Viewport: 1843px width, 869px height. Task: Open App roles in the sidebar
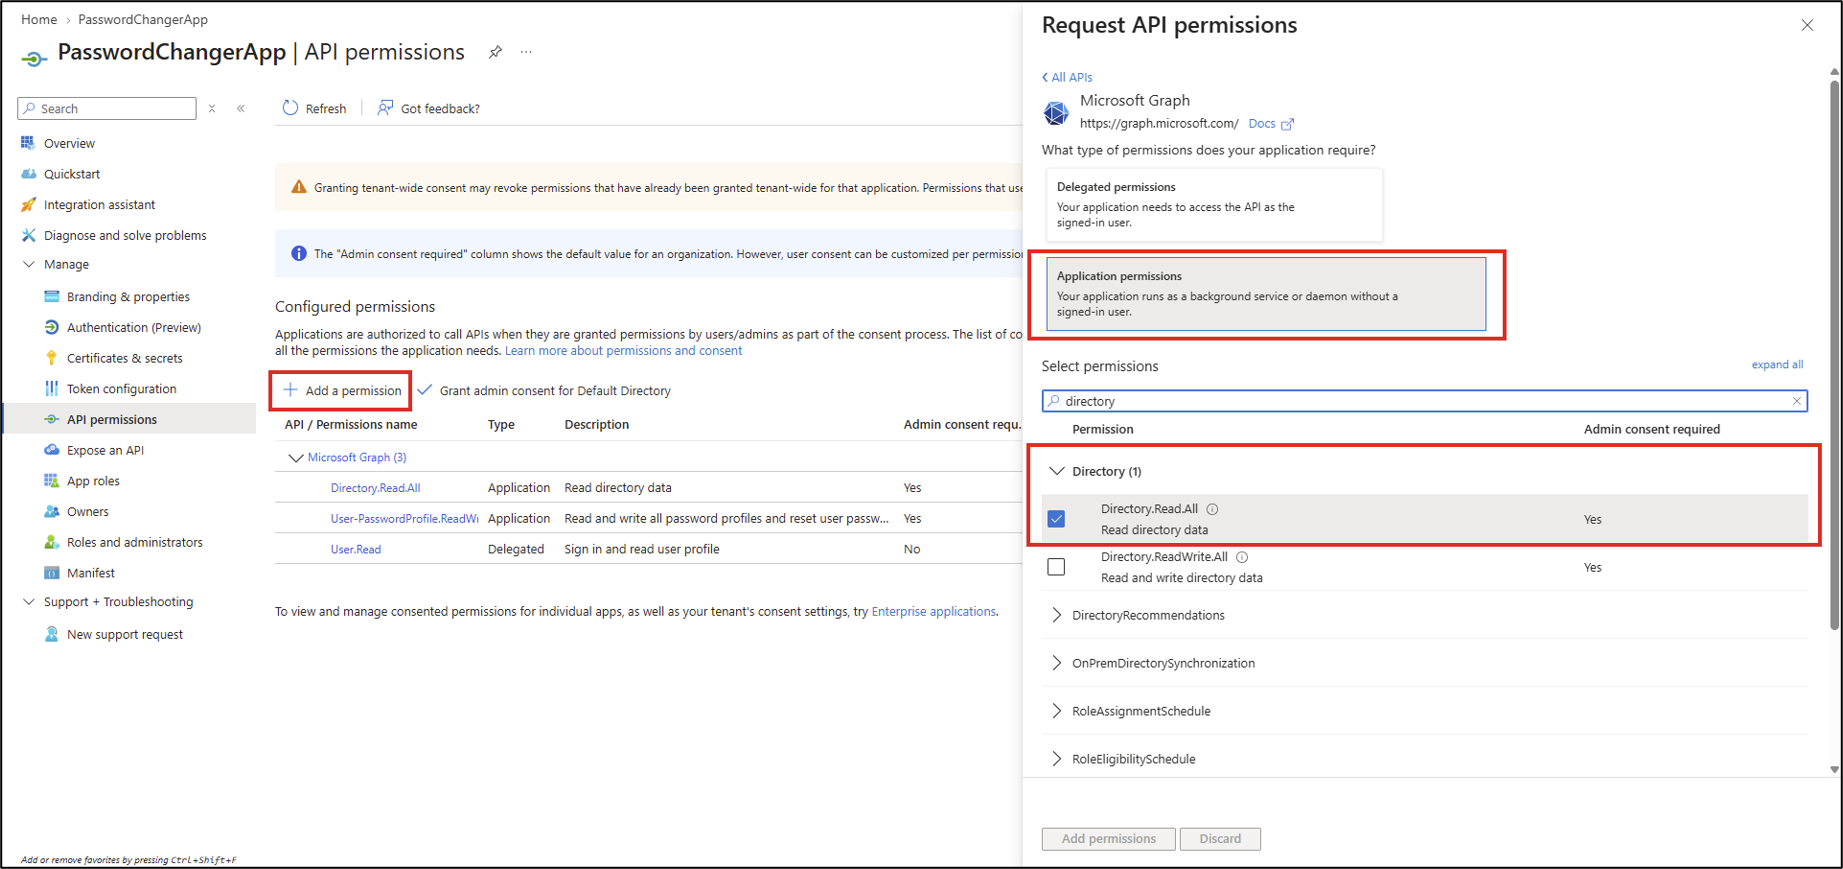pyautogui.click(x=93, y=481)
